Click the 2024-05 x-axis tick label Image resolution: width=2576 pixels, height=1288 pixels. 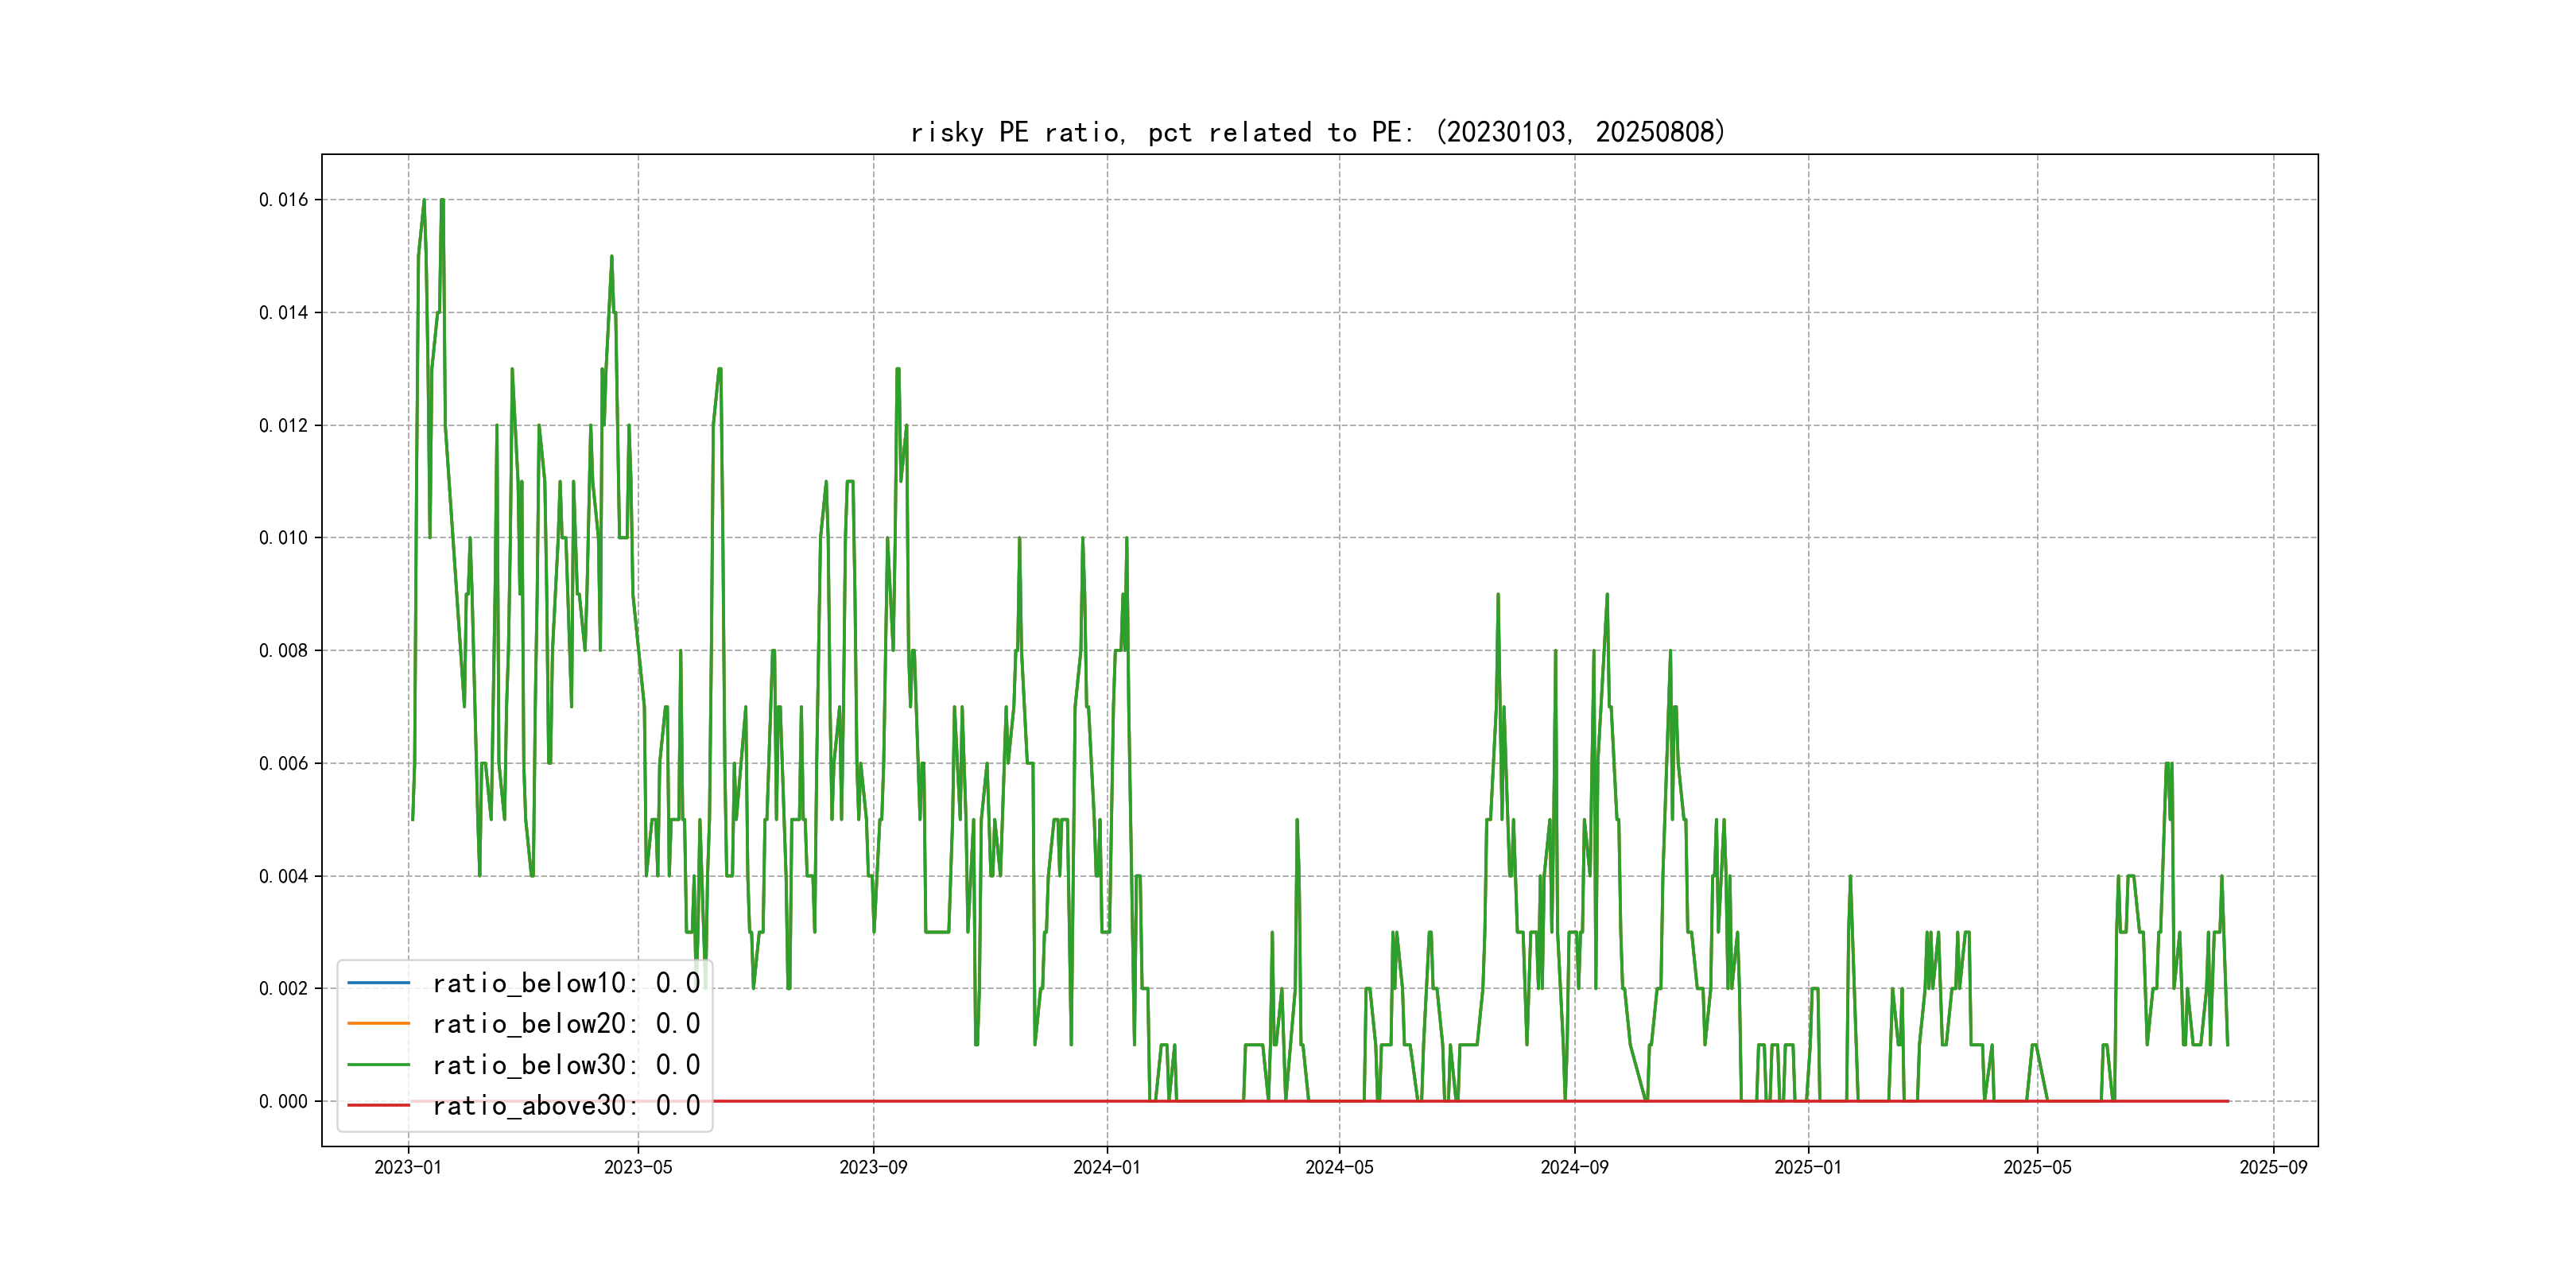pos(1339,1167)
